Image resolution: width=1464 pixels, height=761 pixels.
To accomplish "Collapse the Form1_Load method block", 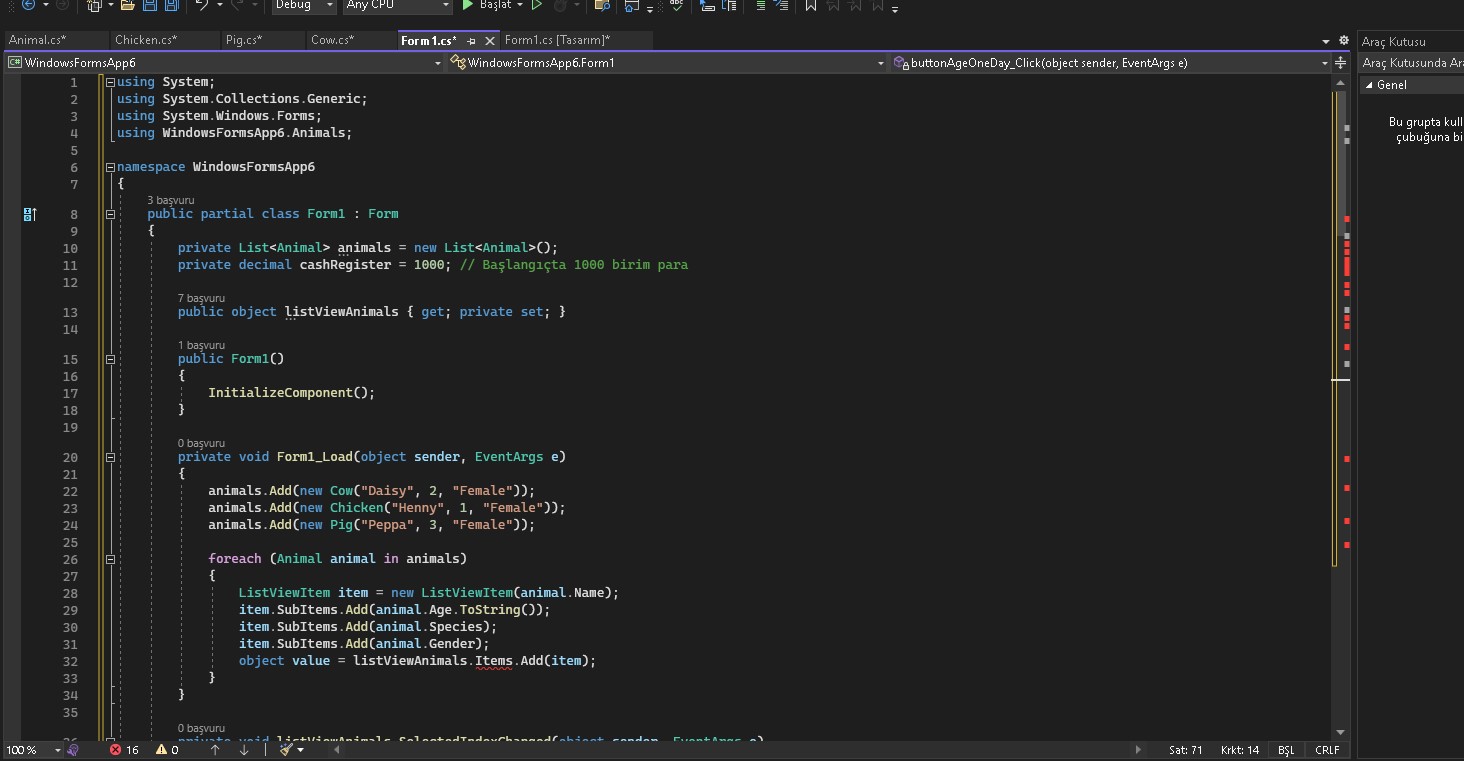I will point(110,457).
